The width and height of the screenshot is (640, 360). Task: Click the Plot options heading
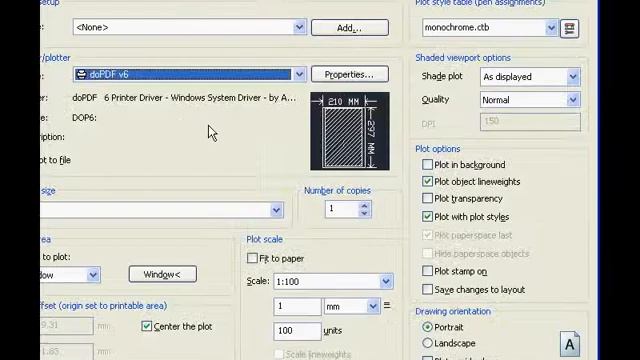(x=438, y=149)
